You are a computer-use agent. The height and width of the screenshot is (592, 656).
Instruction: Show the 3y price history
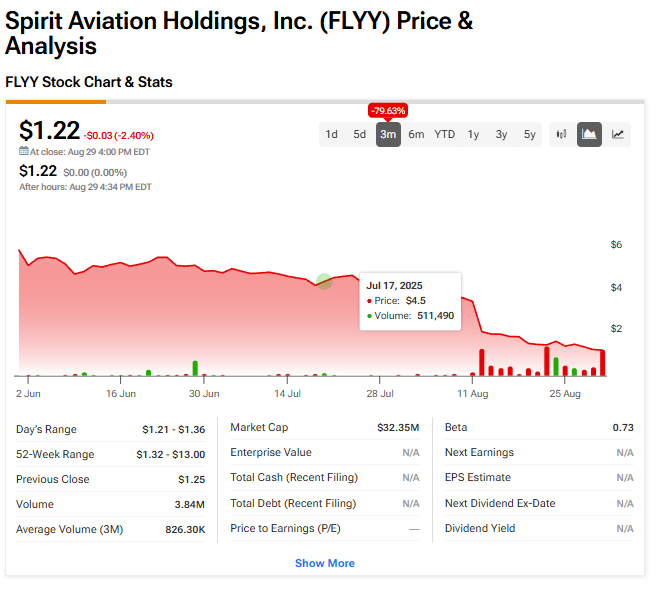click(501, 134)
